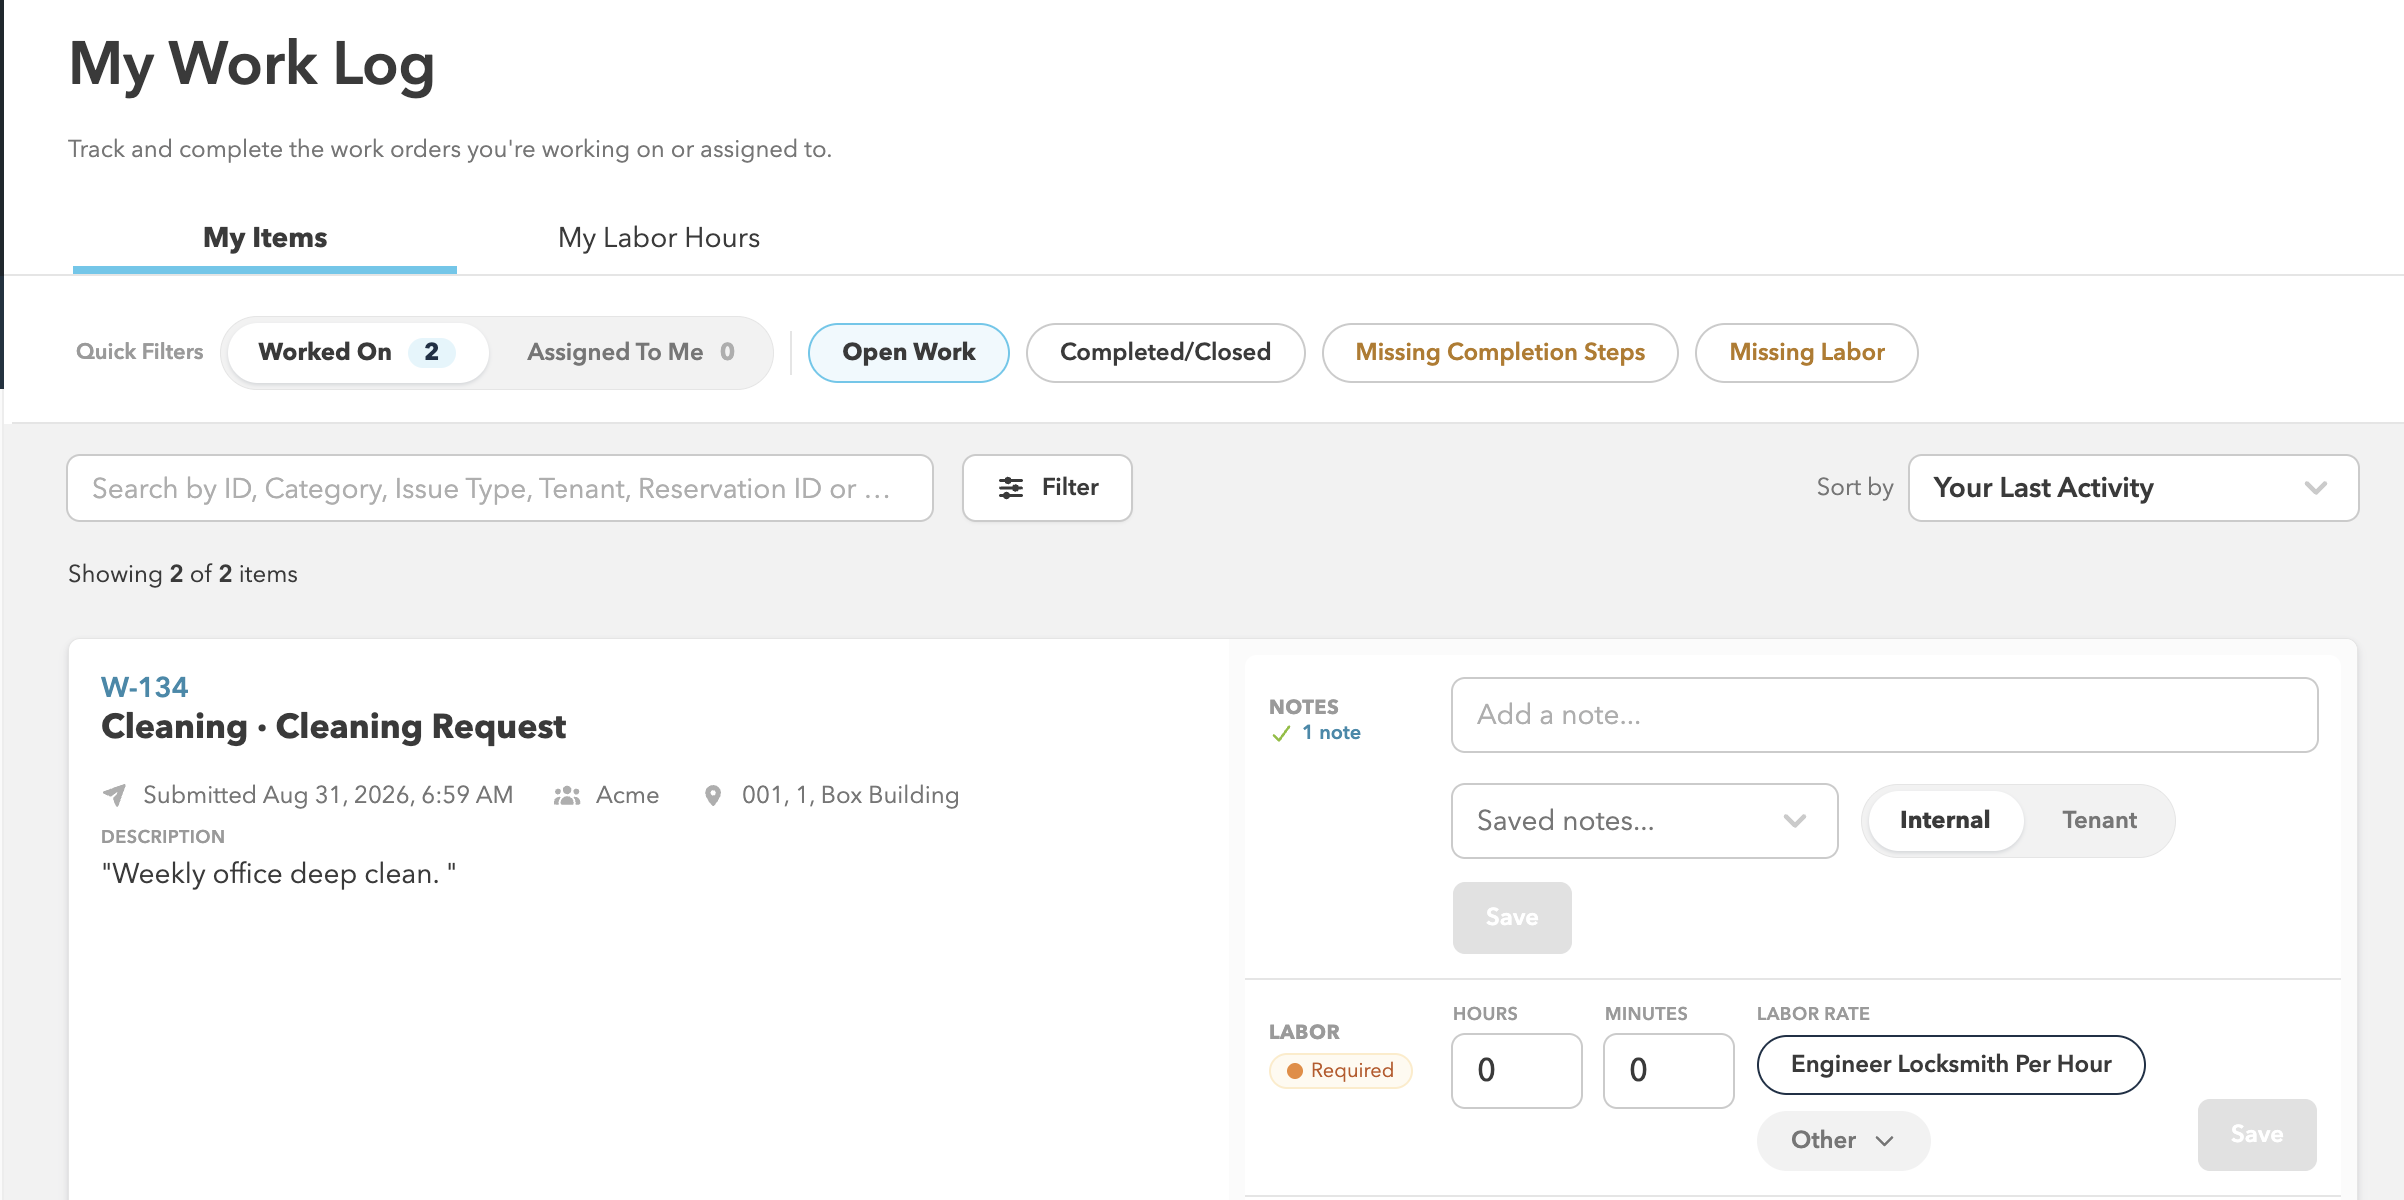Toggle the Open Work filter chip
Screen dimensions: 2404x1200
pyautogui.click(x=909, y=352)
